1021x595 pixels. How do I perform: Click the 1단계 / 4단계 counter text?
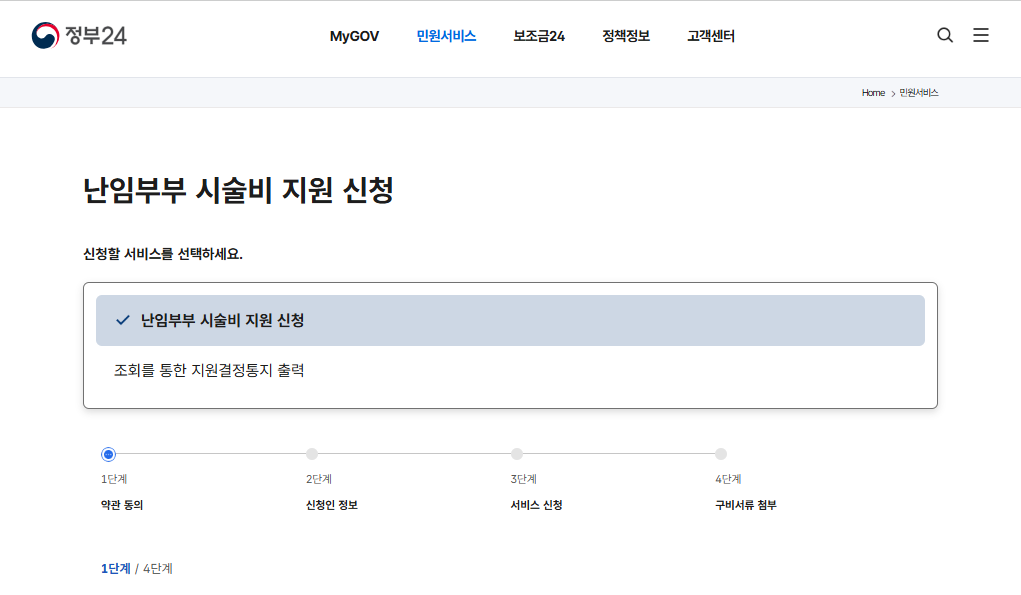[x=137, y=568]
